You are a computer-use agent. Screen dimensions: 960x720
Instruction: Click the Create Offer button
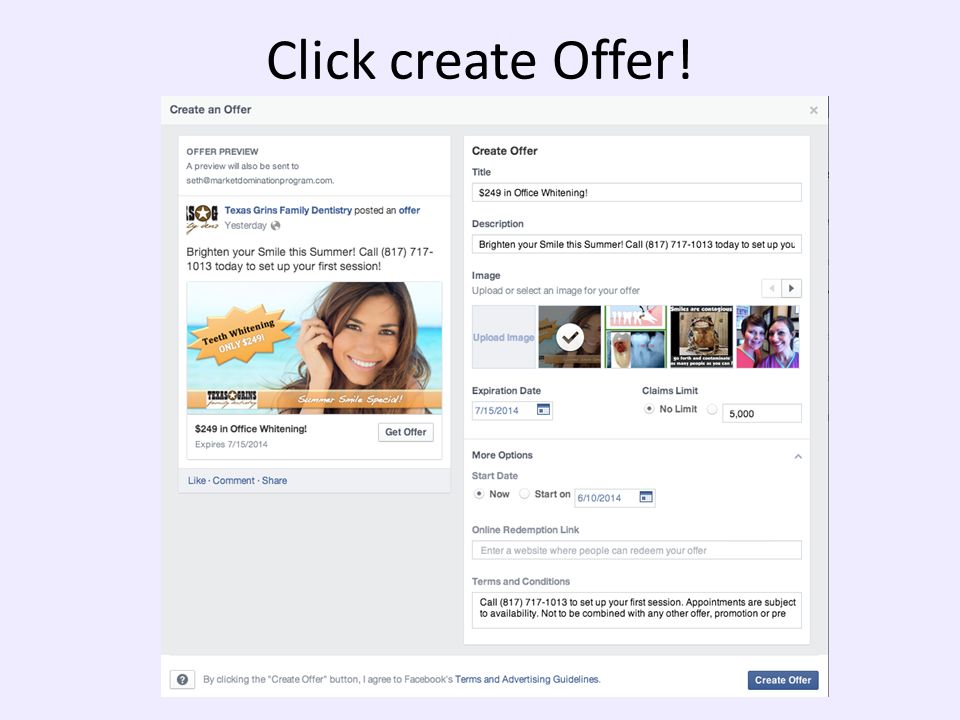(x=783, y=680)
